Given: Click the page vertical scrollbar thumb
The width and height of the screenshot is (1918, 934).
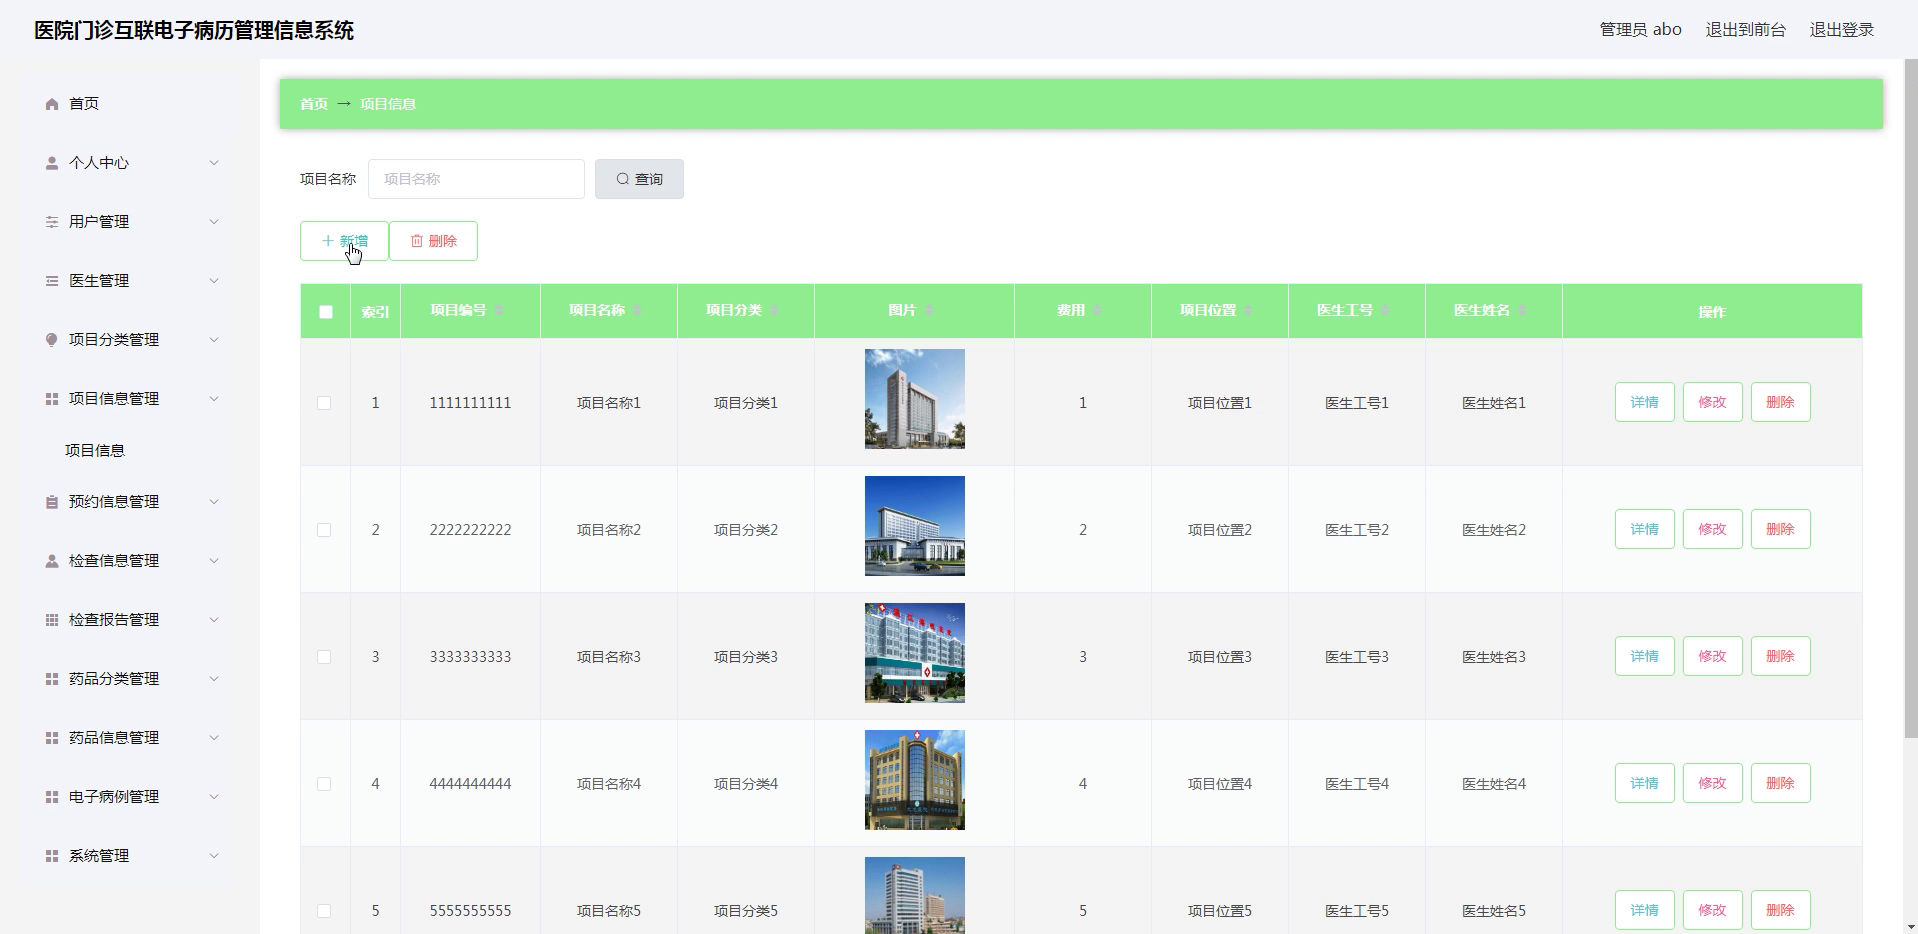Looking at the screenshot, I should 1911,400.
